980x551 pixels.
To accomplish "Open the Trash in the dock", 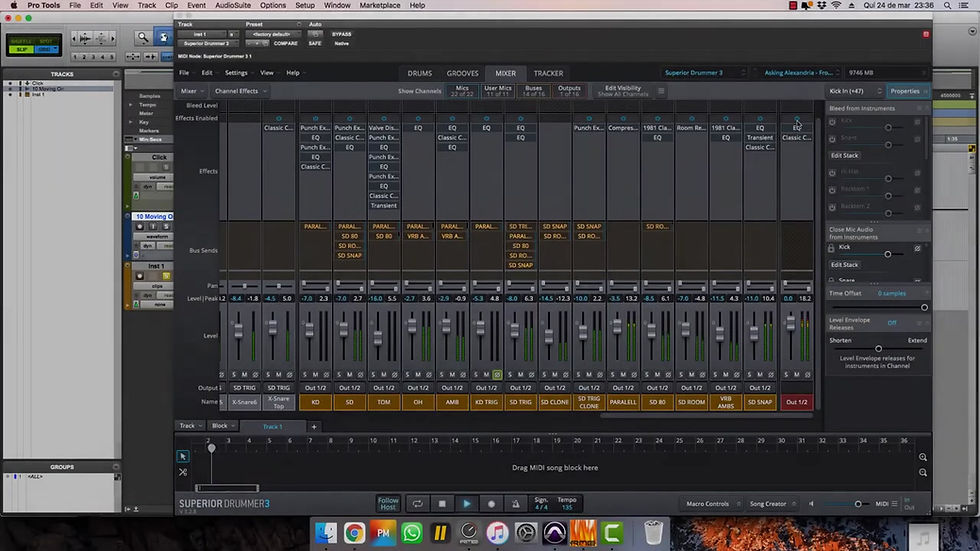I will coord(653,533).
